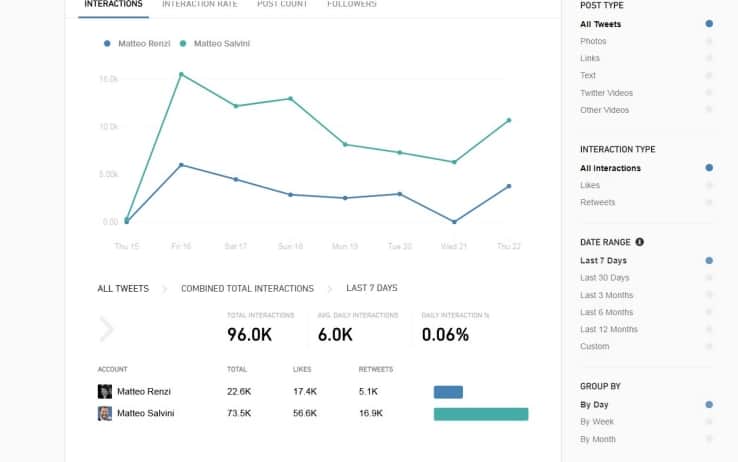This screenshot has width=738, height=462.
Task: Select Custom date range option
Action: click(x=594, y=346)
